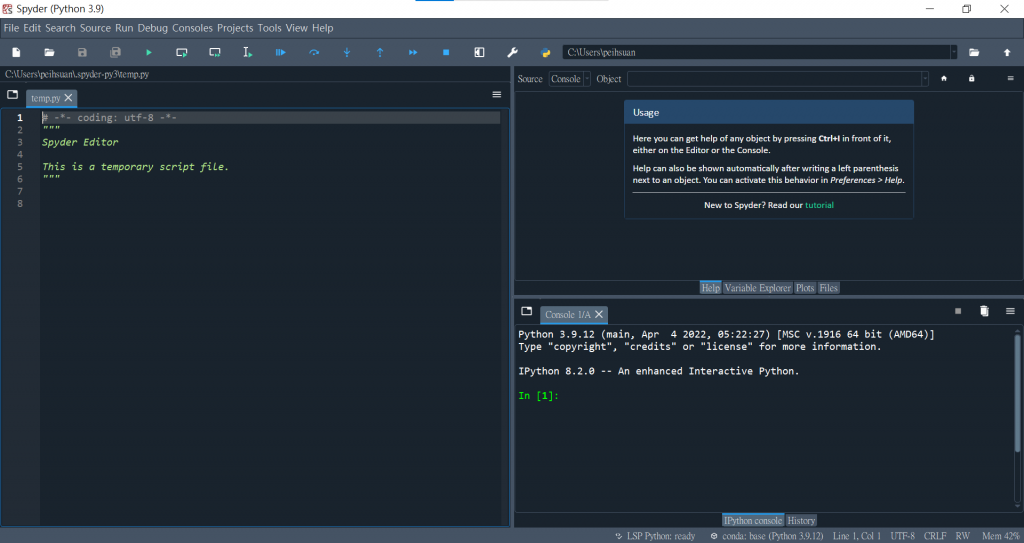Open Help pane options hamburger menu
The image size is (1024, 543).
click(1010, 78)
